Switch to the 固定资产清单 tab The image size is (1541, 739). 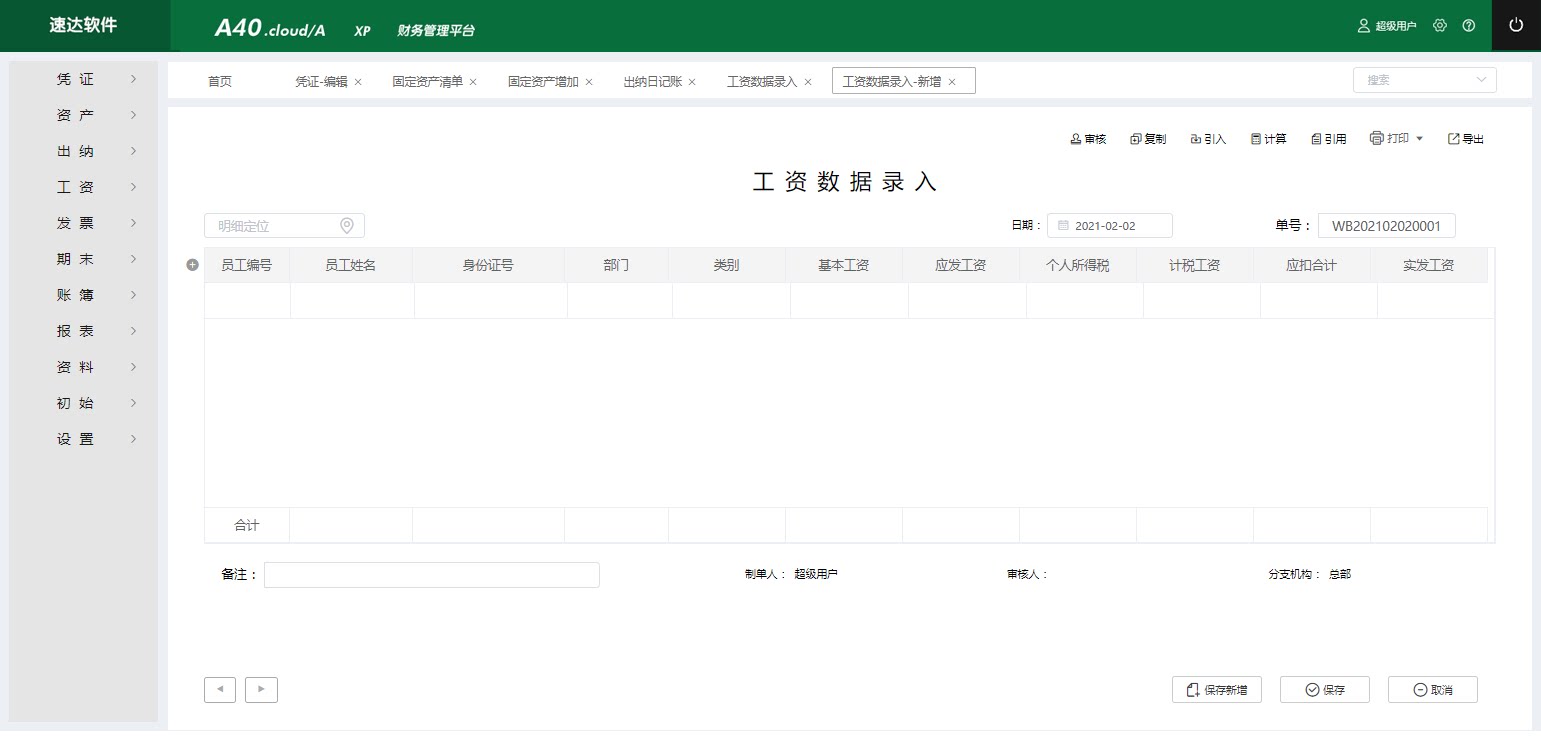pos(428,82)
